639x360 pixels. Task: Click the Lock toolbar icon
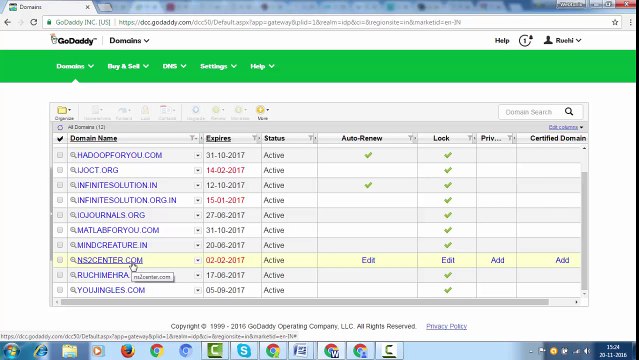145,112
